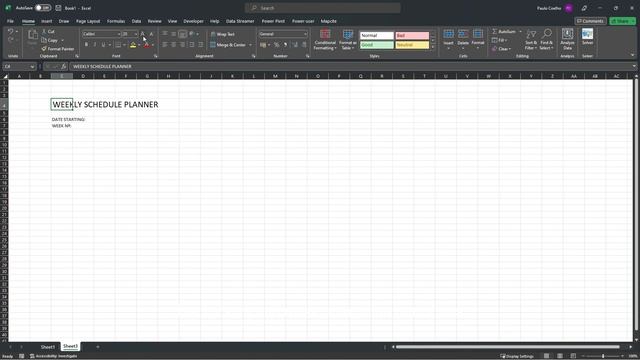Add a new sheet with plus button
The height and width of the screenshot is (360, 640).
[98, 347]
